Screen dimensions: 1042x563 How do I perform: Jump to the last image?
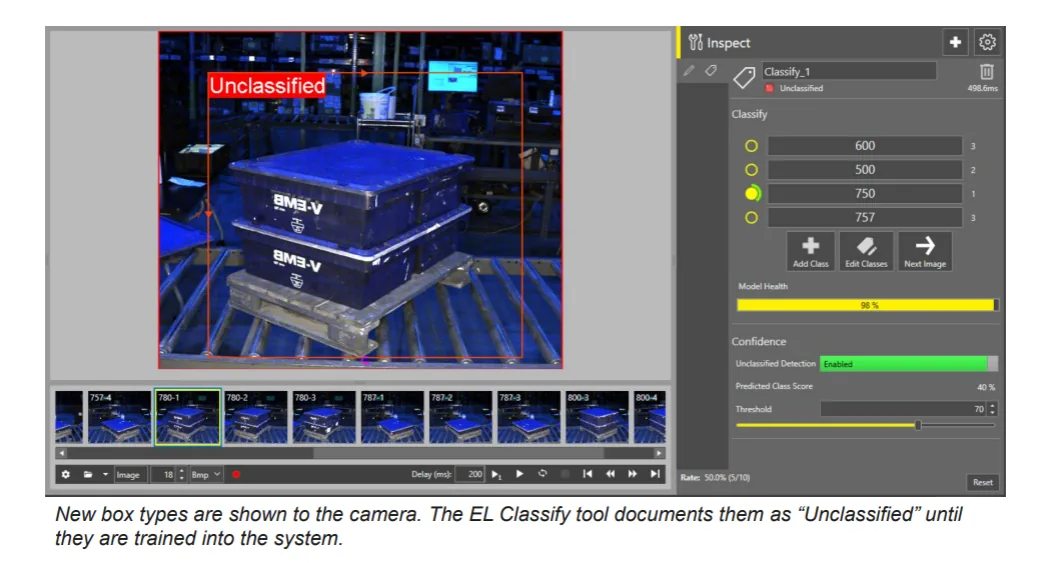[x=655, y=473]
